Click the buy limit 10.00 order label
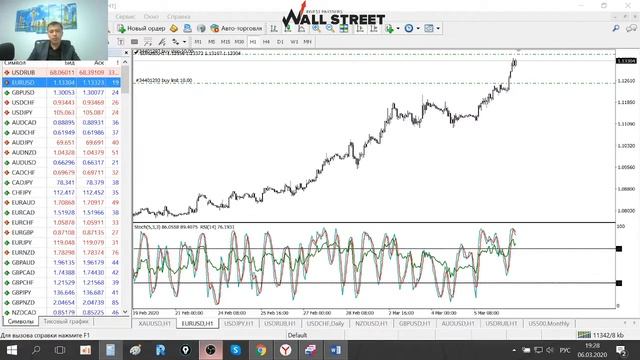This screenshot has width=640, height=360. pos(164,80)
